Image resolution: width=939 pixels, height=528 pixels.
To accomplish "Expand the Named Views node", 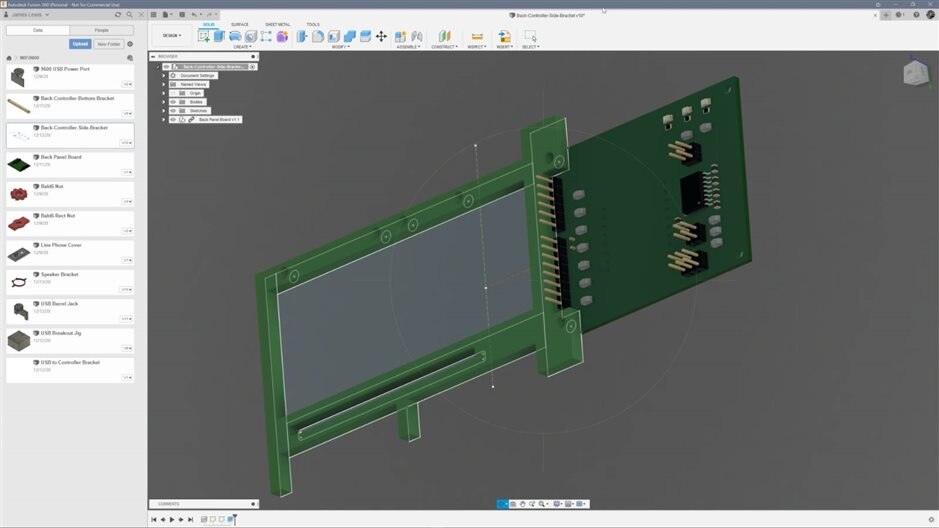I will (x=164, y=85).
